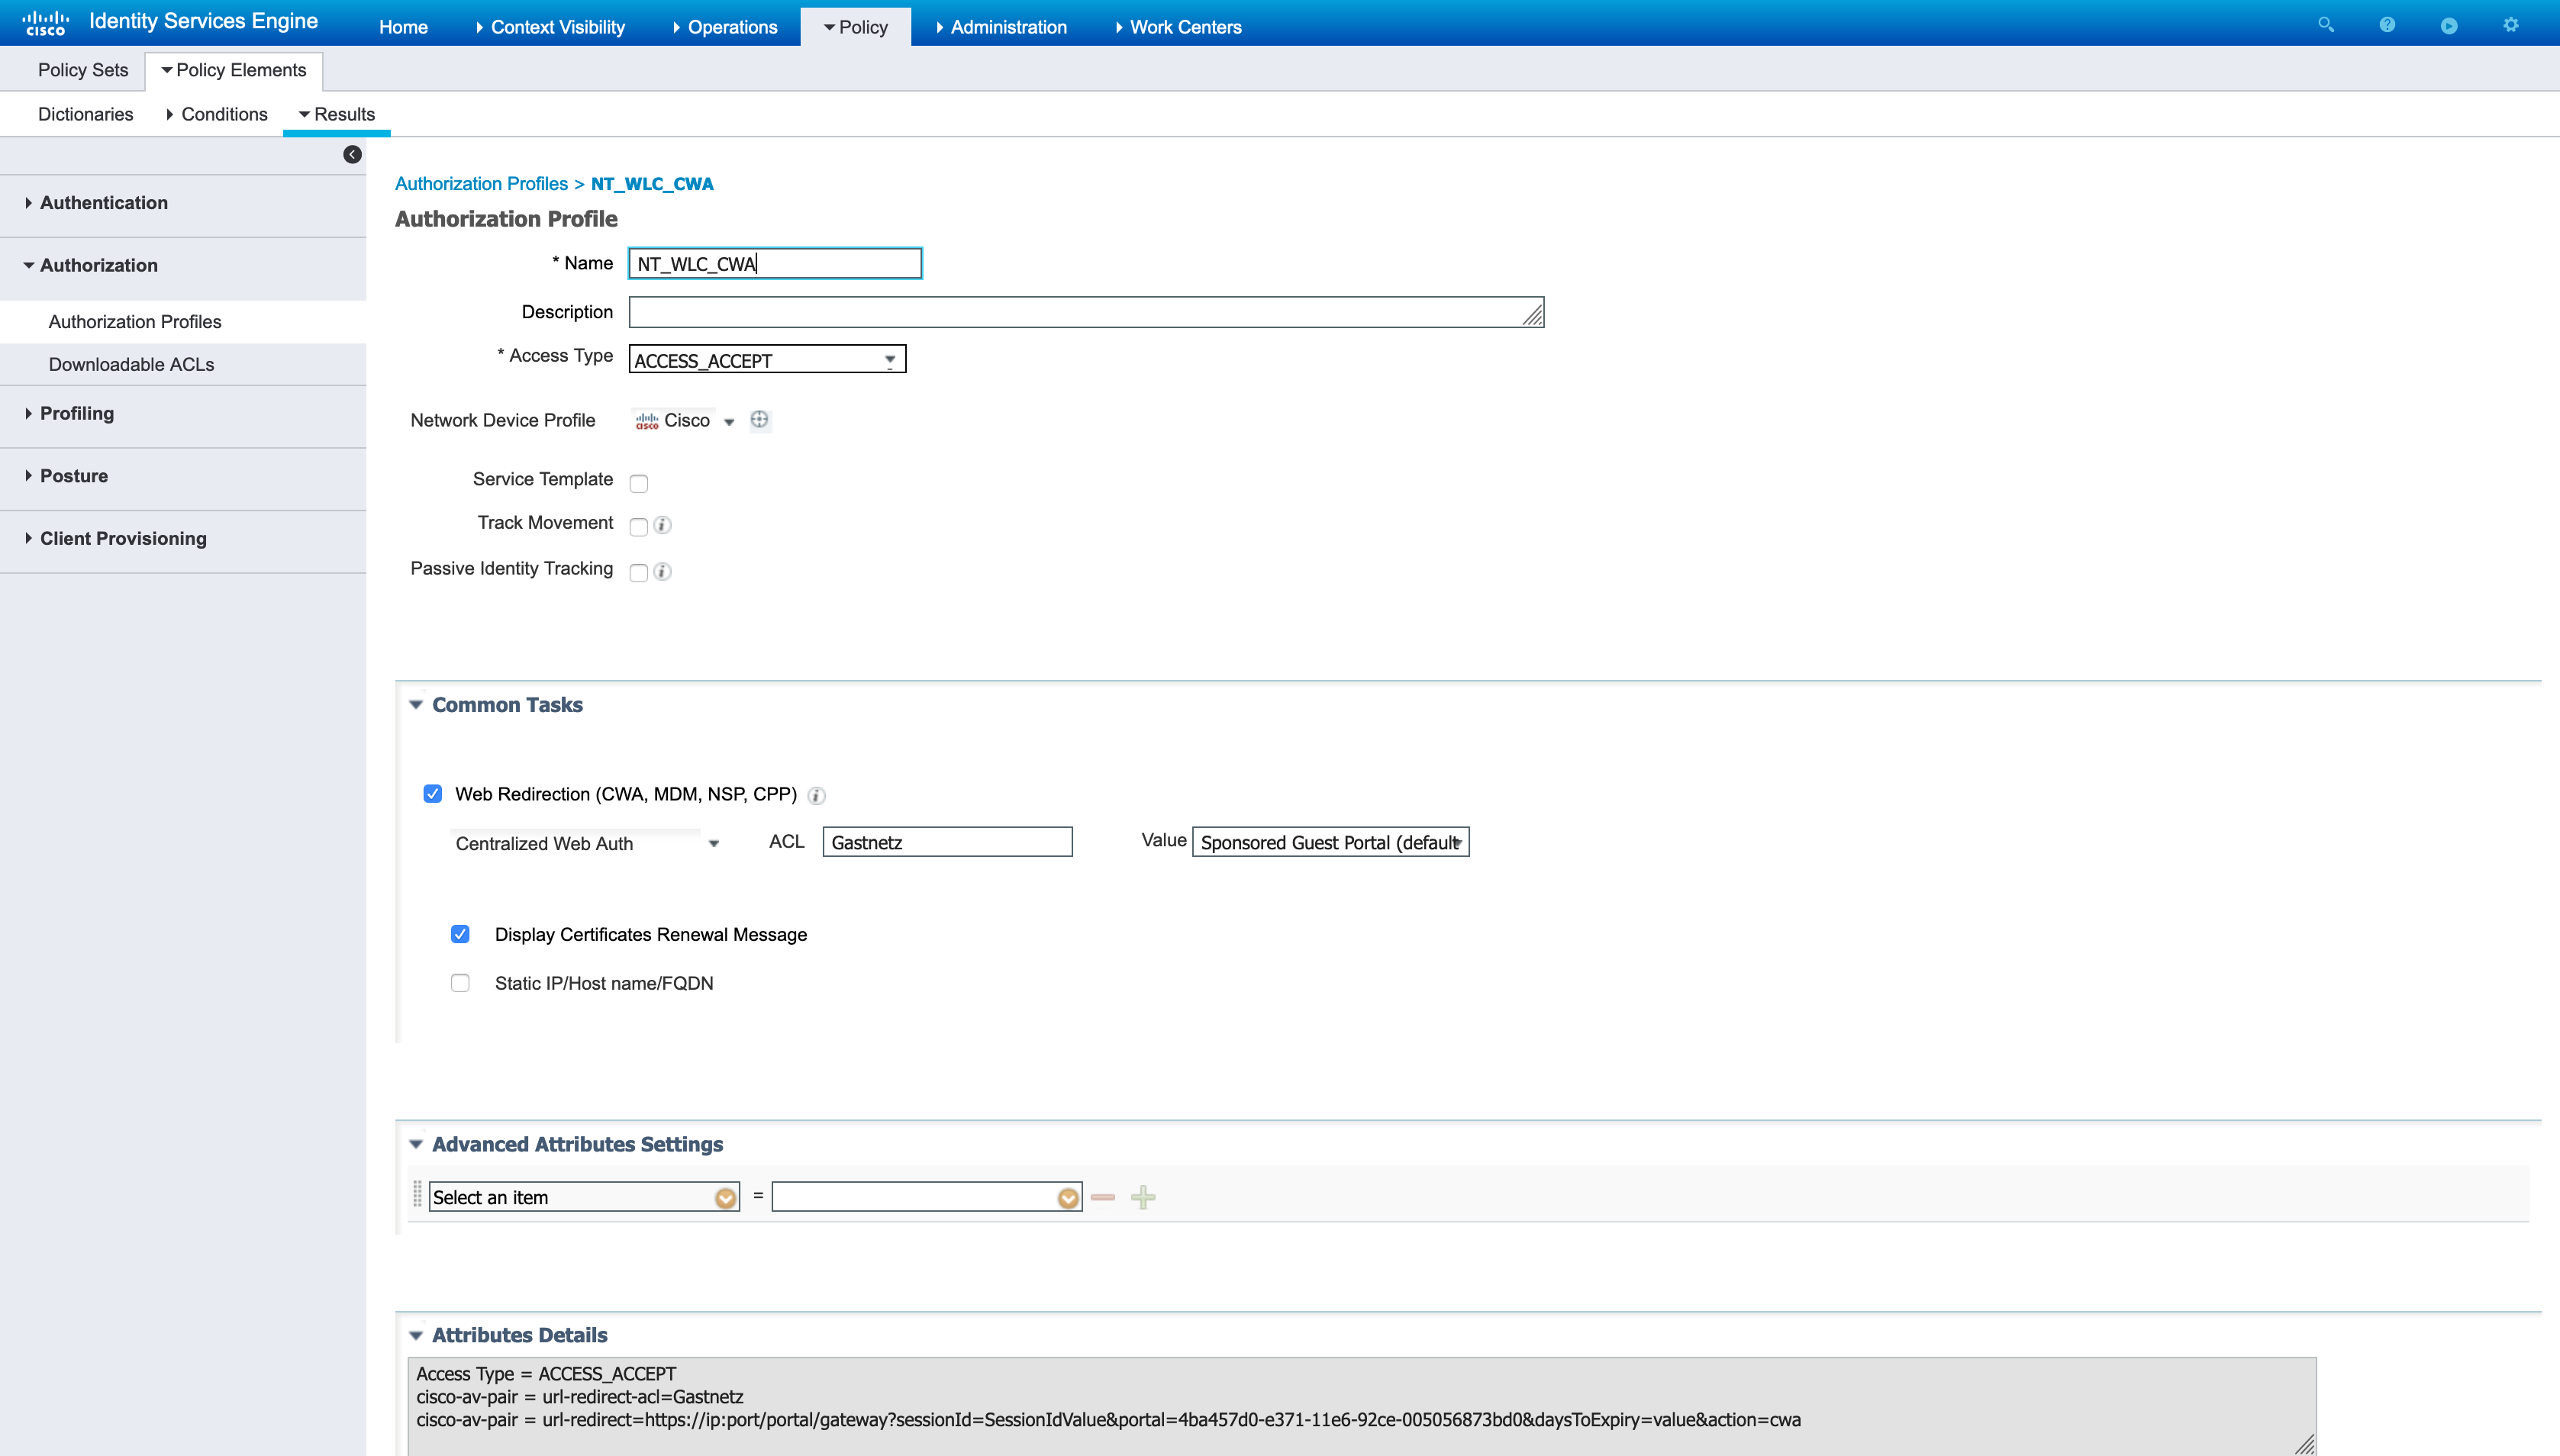This screenshot has height=1456, width=2560.
Task: Select the Dictionaries tab
Action: coord(85,114)
